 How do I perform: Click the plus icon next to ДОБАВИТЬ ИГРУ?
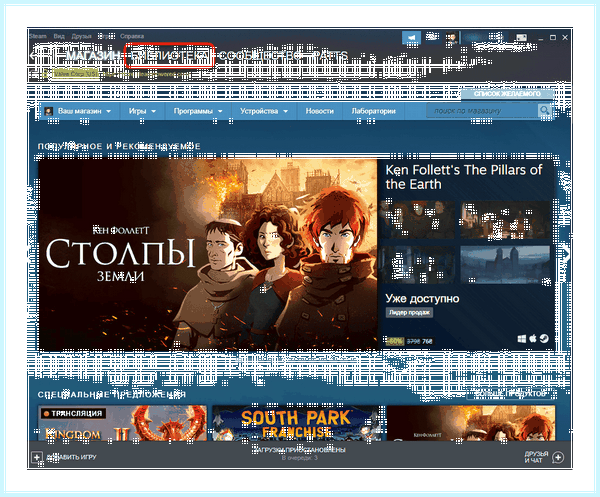coord(37,457)
